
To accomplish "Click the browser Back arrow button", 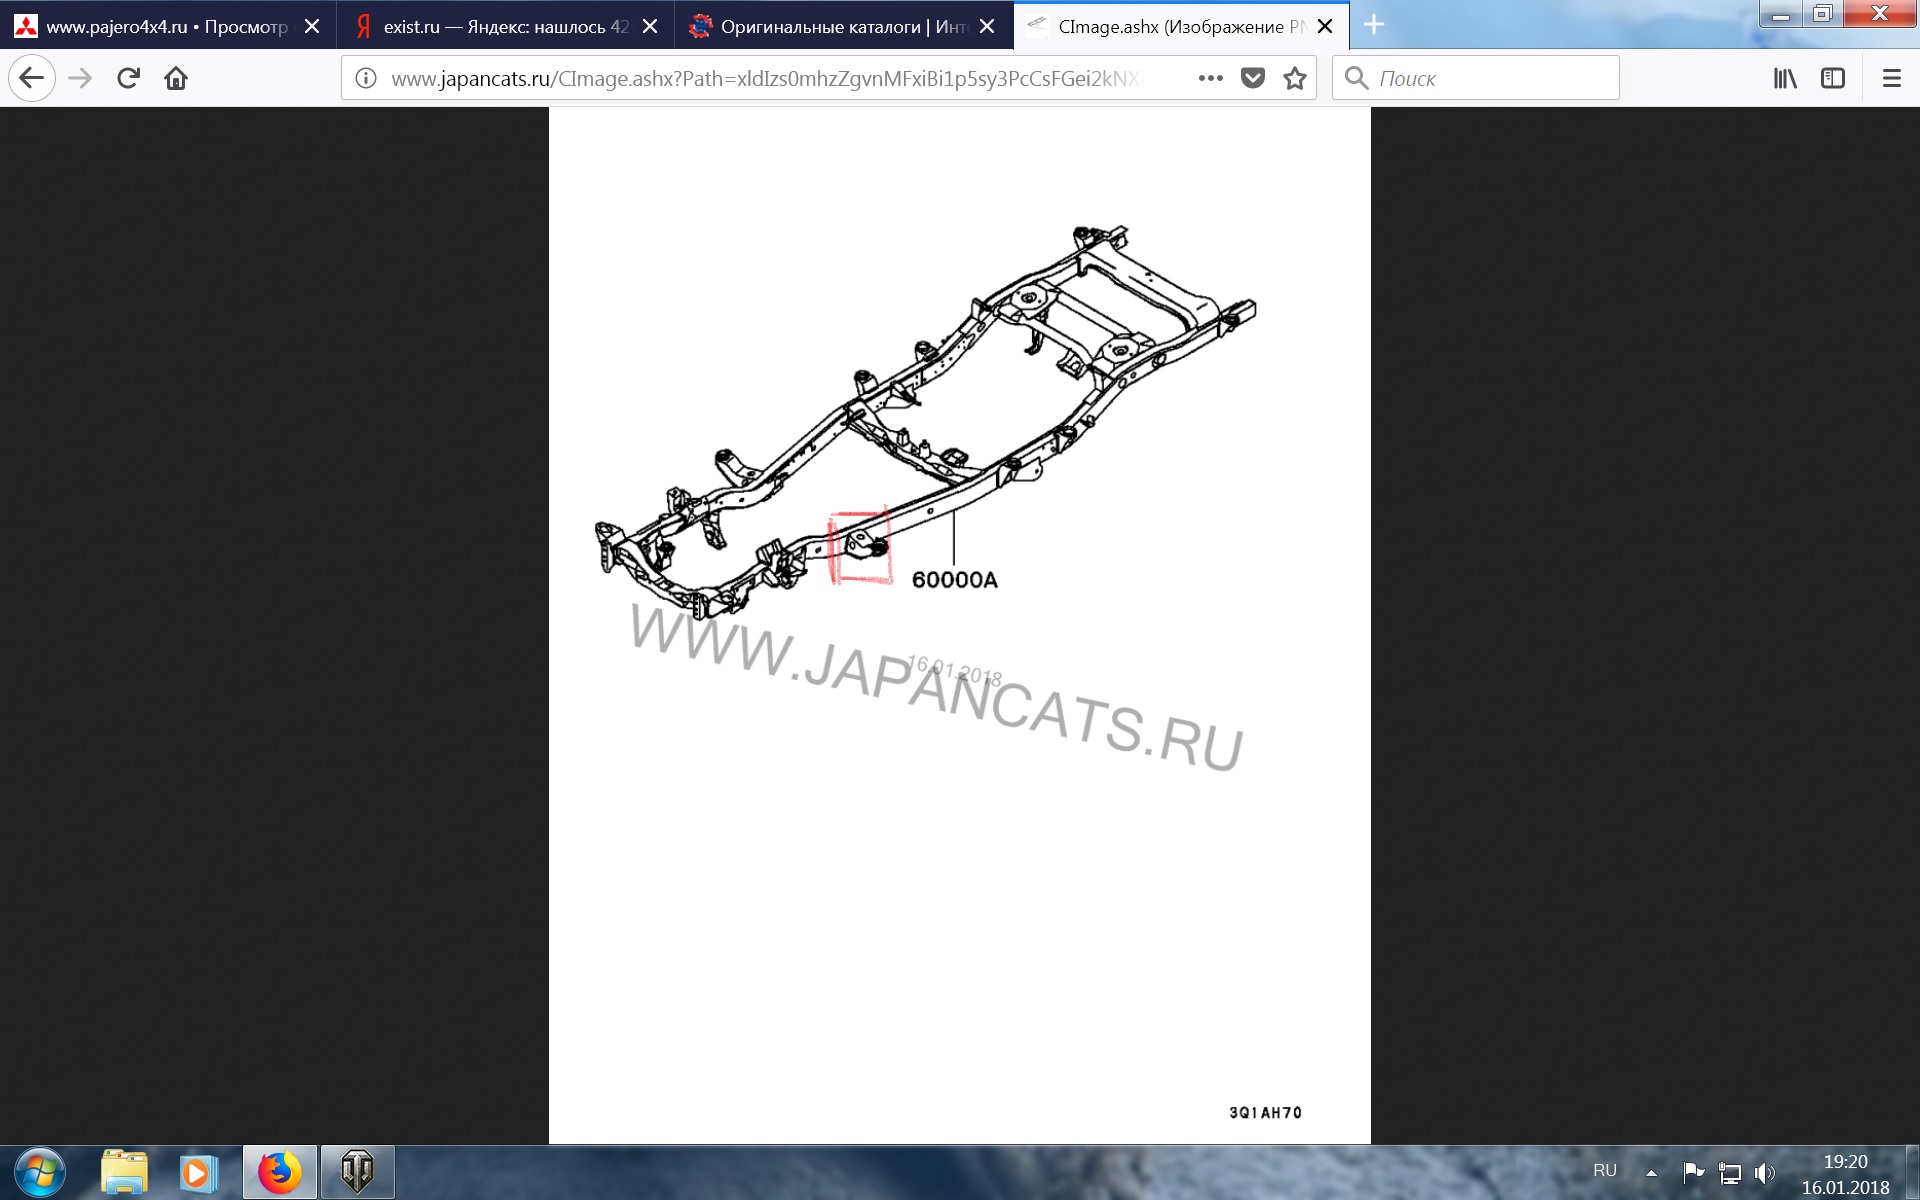I will [x=32, y=78].
